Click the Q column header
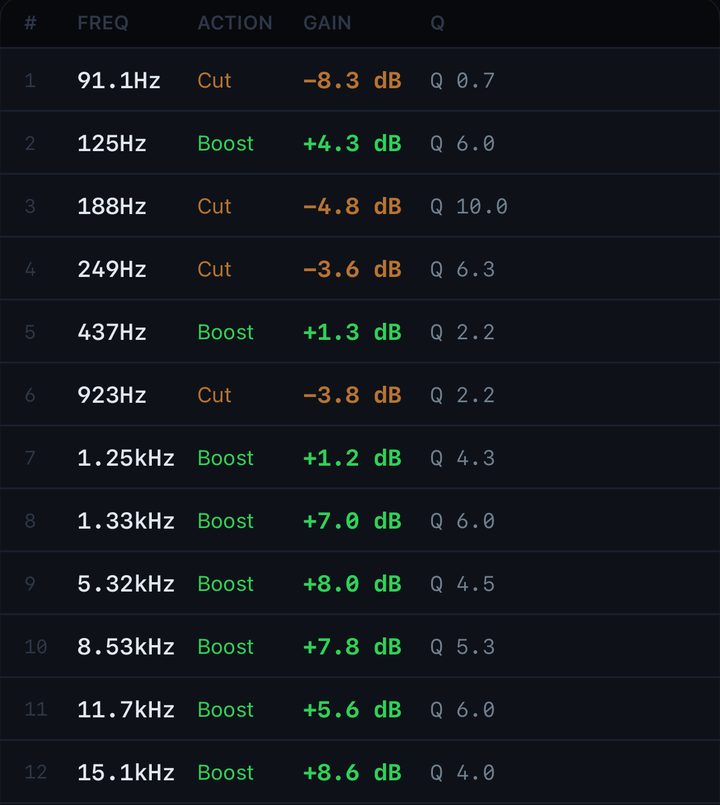The width and height of the screenshot is (720, 805). tap(438, 23)
